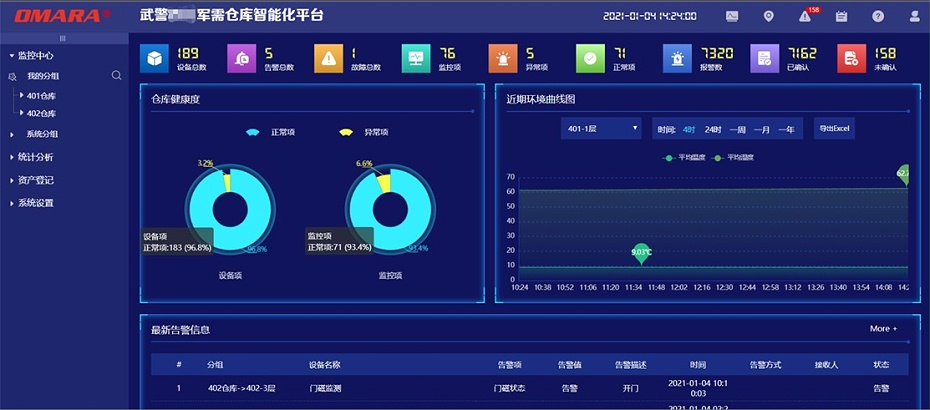930x410 pixels.
Task: Click the monitor screen icon in header
Action: (x=732, y=16)
